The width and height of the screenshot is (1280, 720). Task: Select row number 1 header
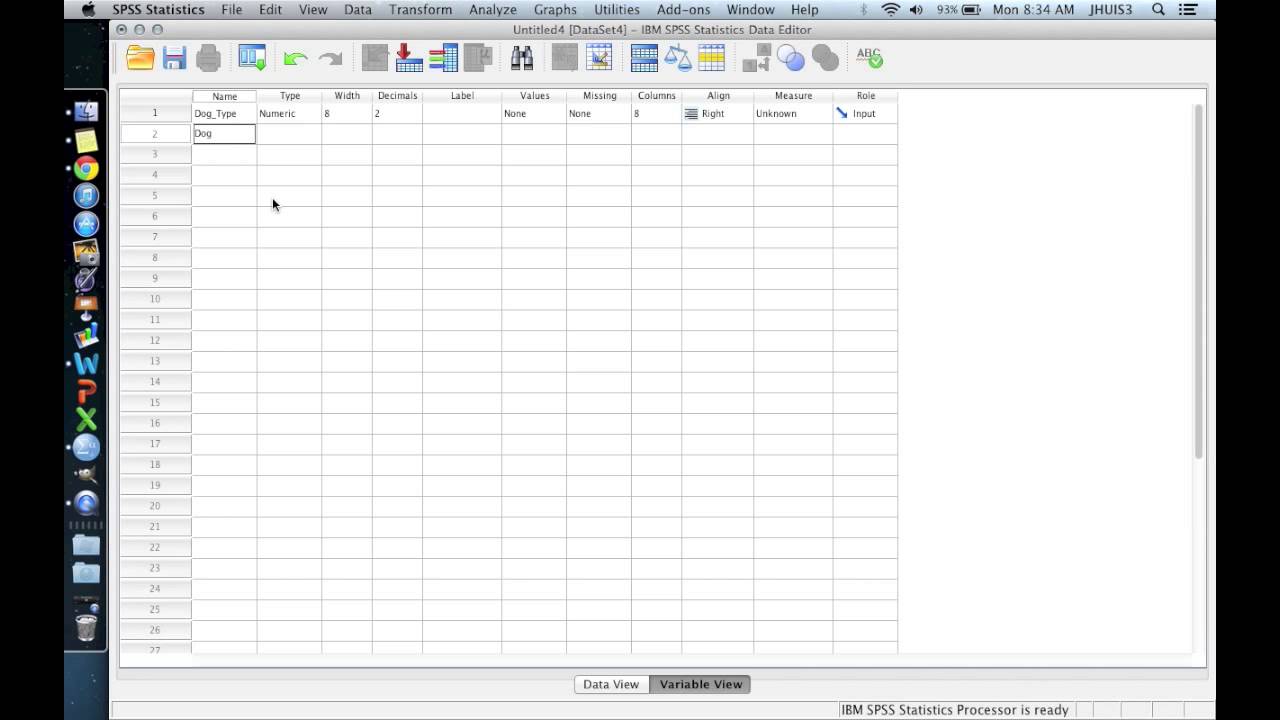(155, 113)
